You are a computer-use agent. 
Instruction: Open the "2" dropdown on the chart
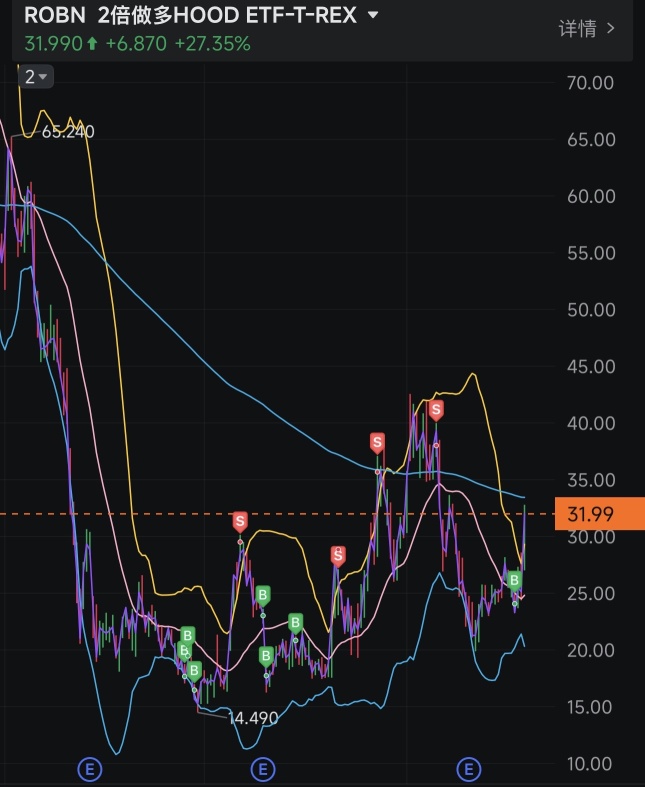click(36, 77)
